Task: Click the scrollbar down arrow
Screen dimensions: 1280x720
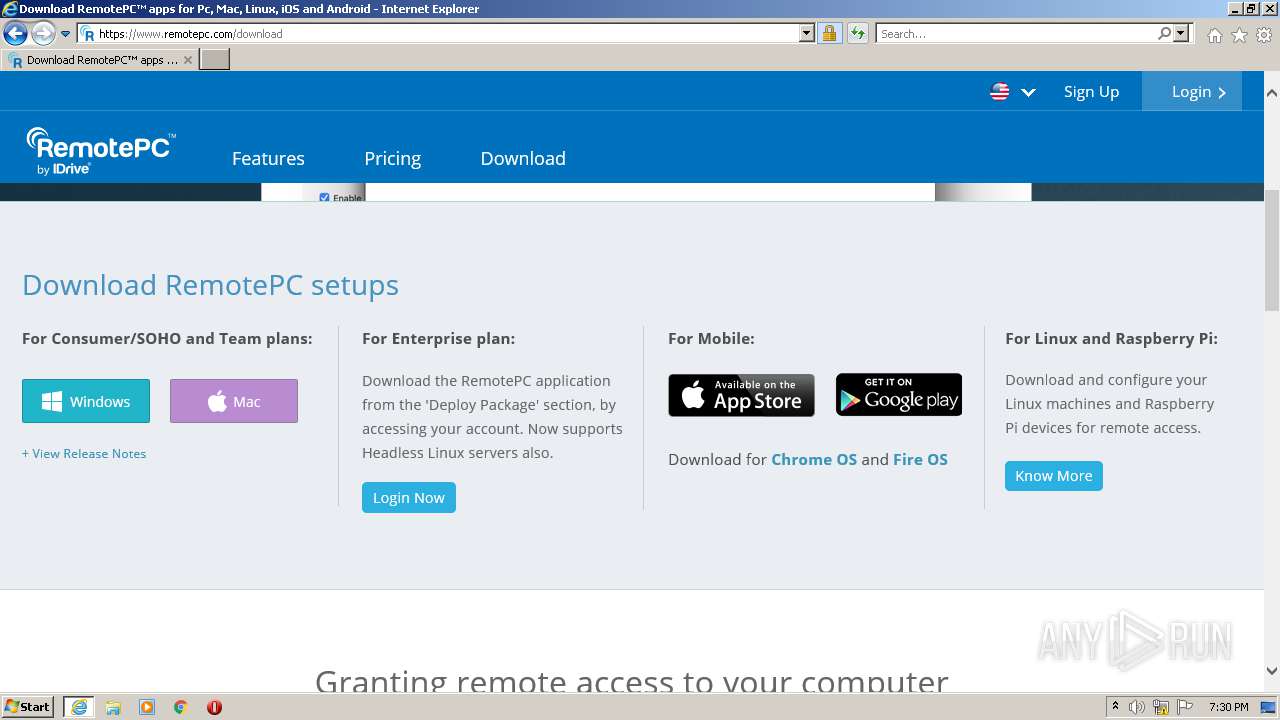Action: (1272, 671)
